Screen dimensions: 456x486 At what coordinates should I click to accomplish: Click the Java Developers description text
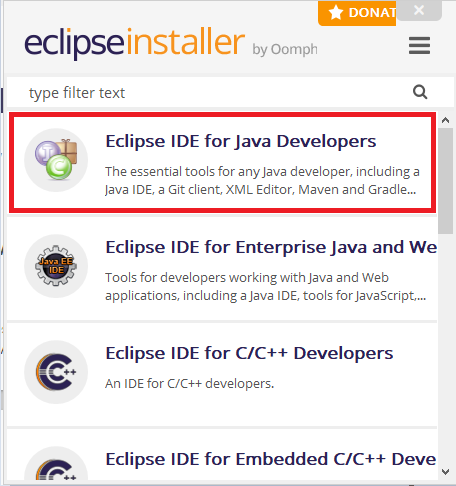(x=262, y=181)
